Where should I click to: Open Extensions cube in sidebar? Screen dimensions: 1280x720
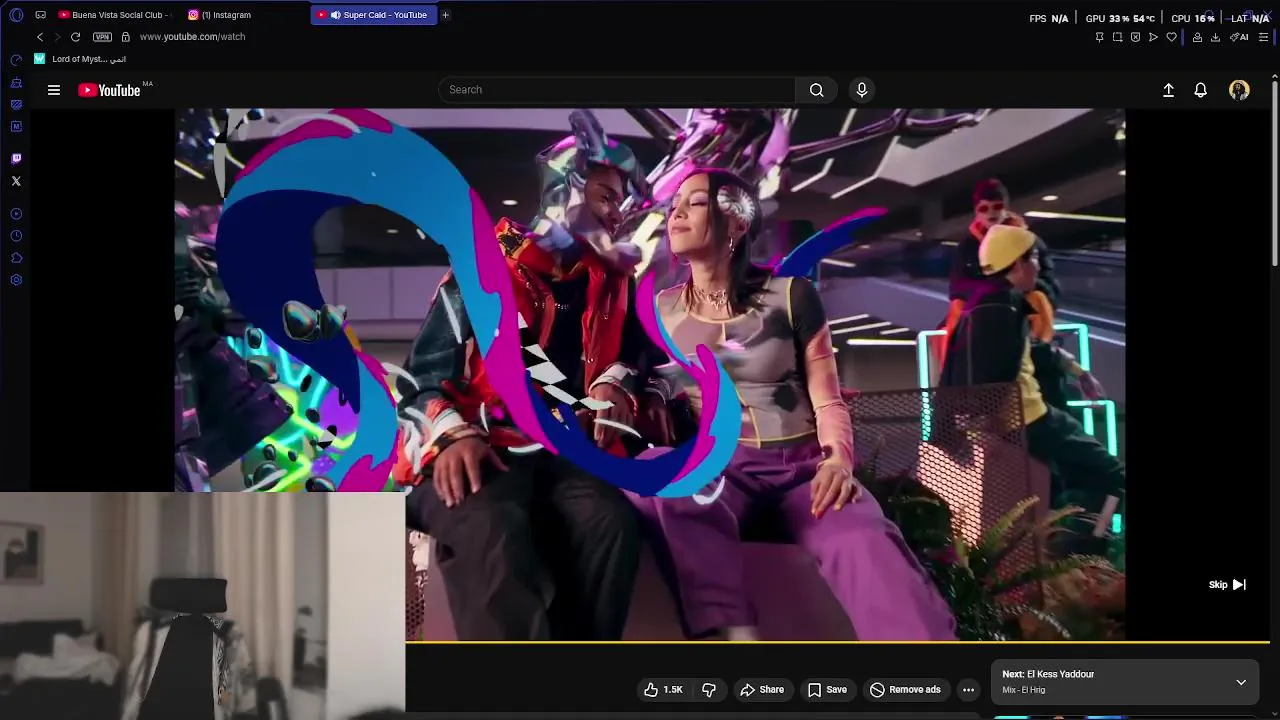pos(16,258)
